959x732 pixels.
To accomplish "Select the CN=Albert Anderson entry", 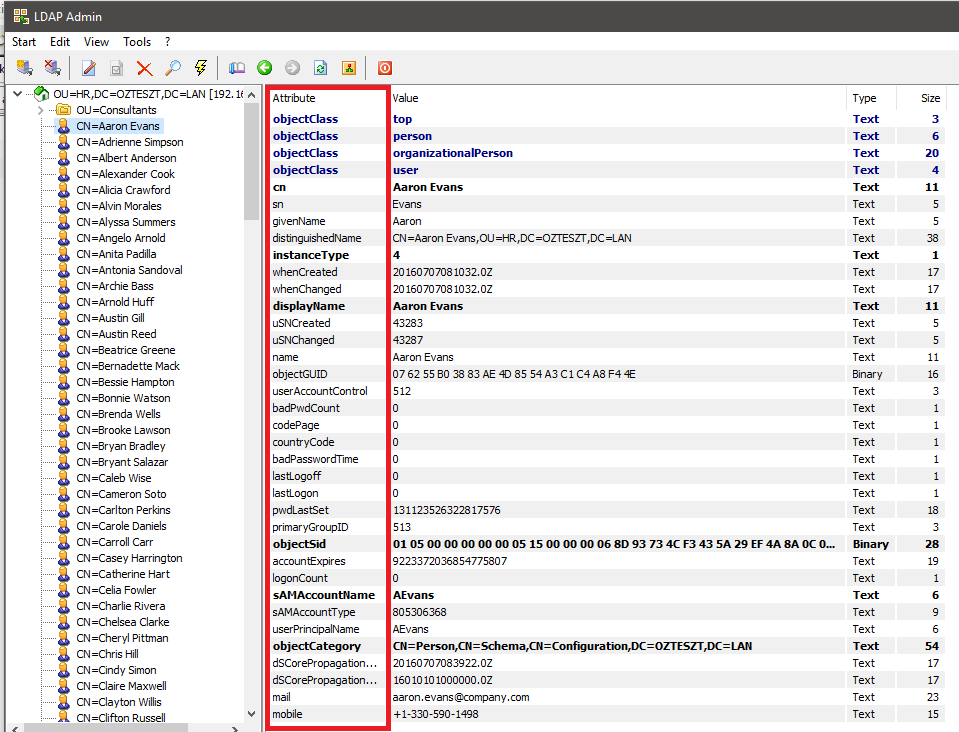I will (x=126, y=157).
